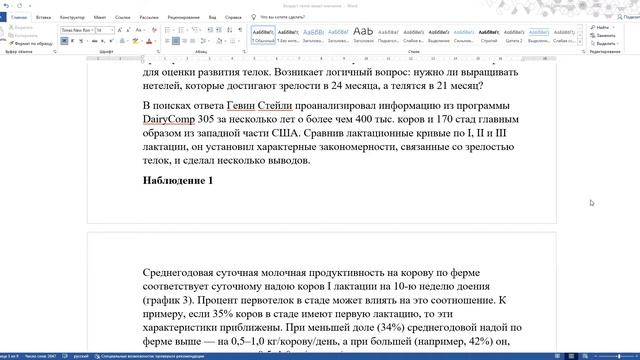Open the Макет (Layout) tab
The height and width of the screenshot is (360, 640).
click(100, 18)
